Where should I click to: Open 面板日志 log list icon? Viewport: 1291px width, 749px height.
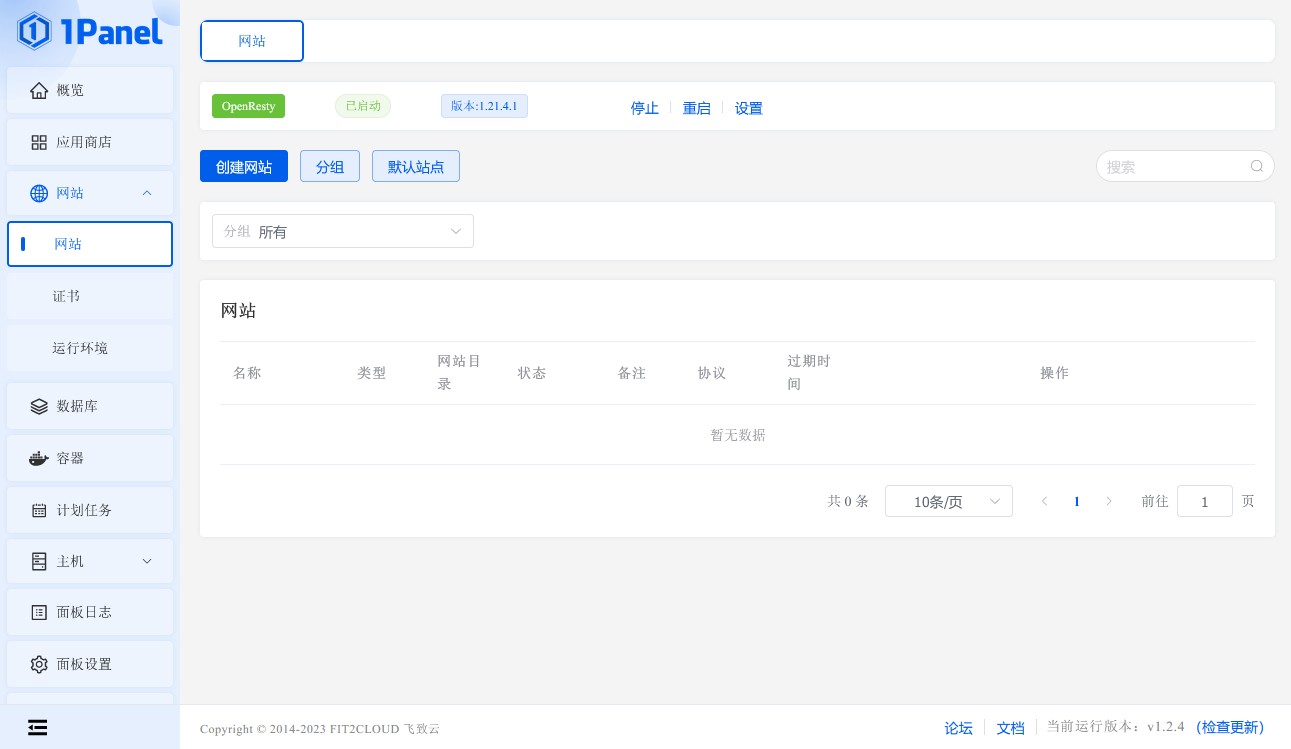click(x=39, y=612)
